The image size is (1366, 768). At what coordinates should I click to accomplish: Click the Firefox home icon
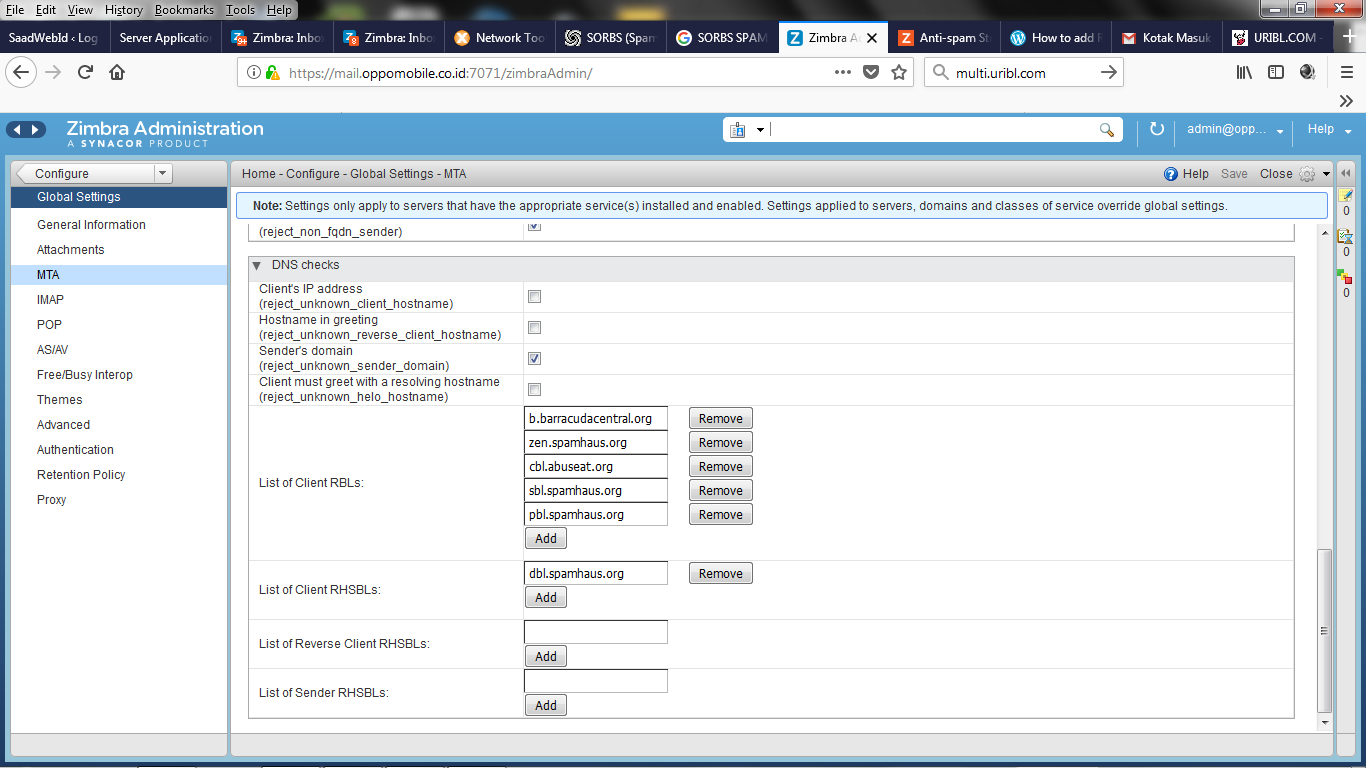tap(117, 72)
